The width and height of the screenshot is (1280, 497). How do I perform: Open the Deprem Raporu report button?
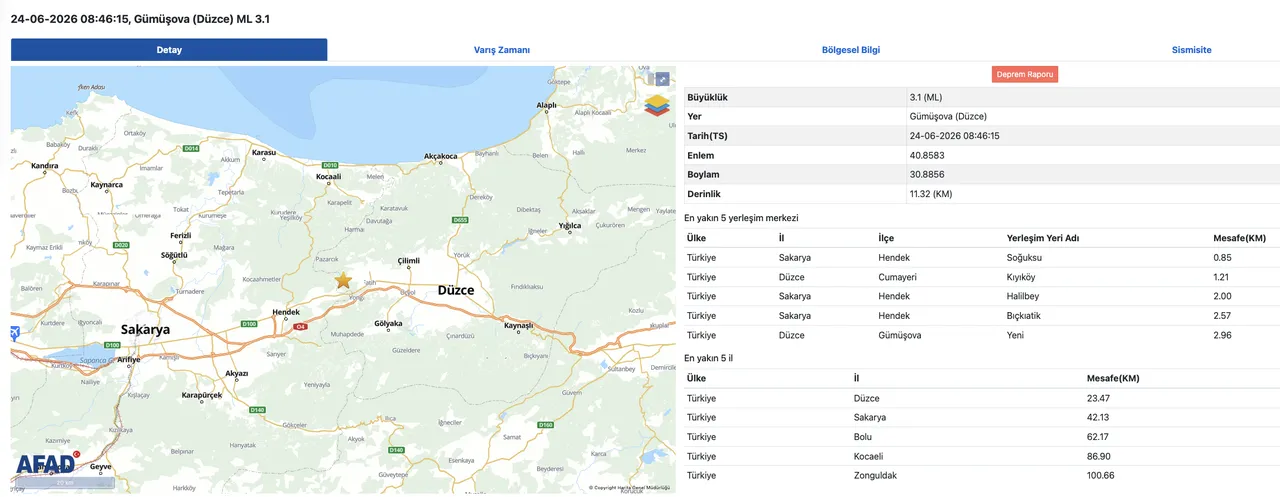point(1025,74)
